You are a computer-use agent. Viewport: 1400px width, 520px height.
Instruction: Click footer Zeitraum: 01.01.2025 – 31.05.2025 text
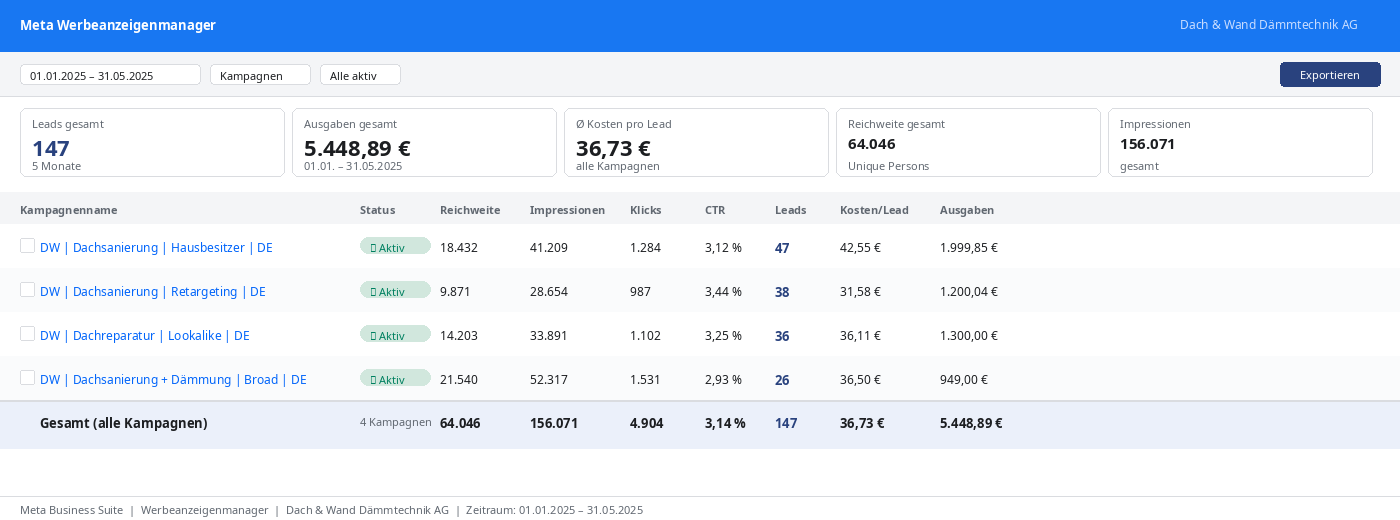[554, 510]
